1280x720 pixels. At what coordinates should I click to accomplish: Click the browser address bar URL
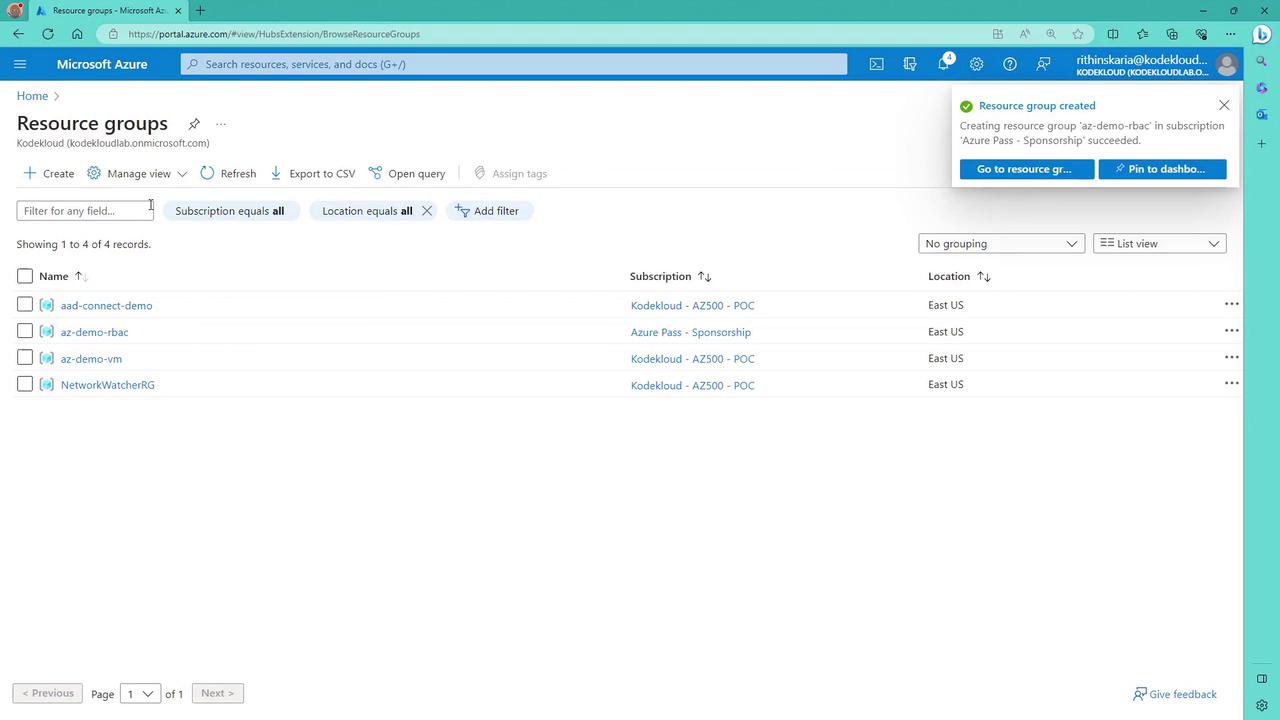(x=274, y=34)
